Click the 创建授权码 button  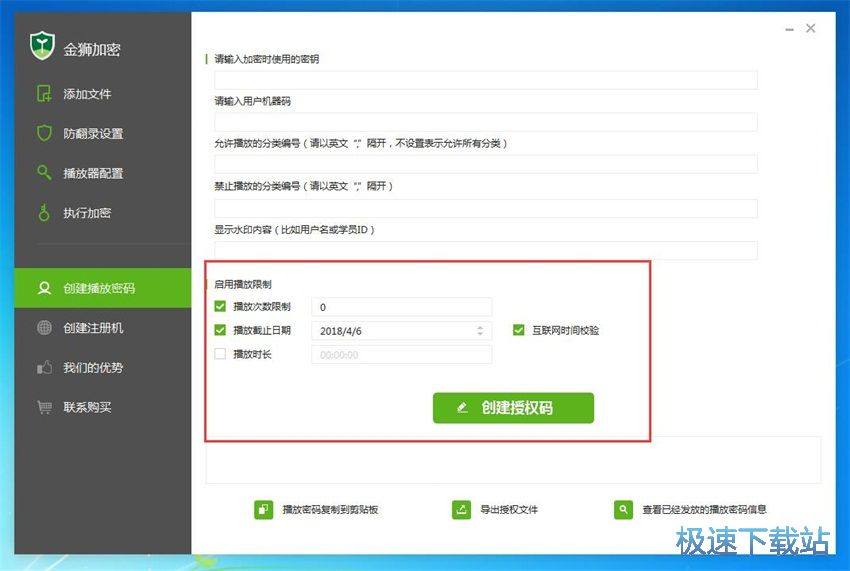click(513, 408)
